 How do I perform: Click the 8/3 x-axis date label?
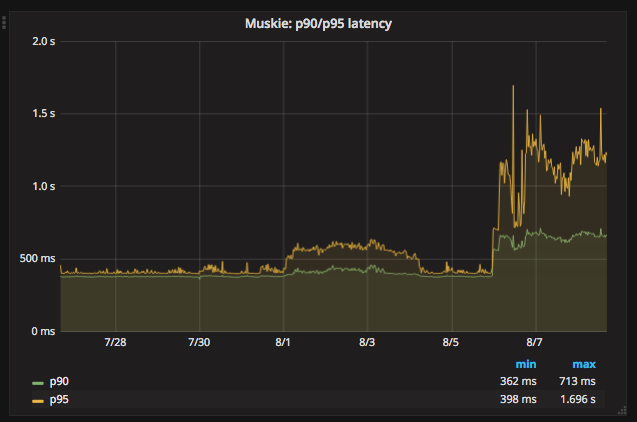pos(367,342)
